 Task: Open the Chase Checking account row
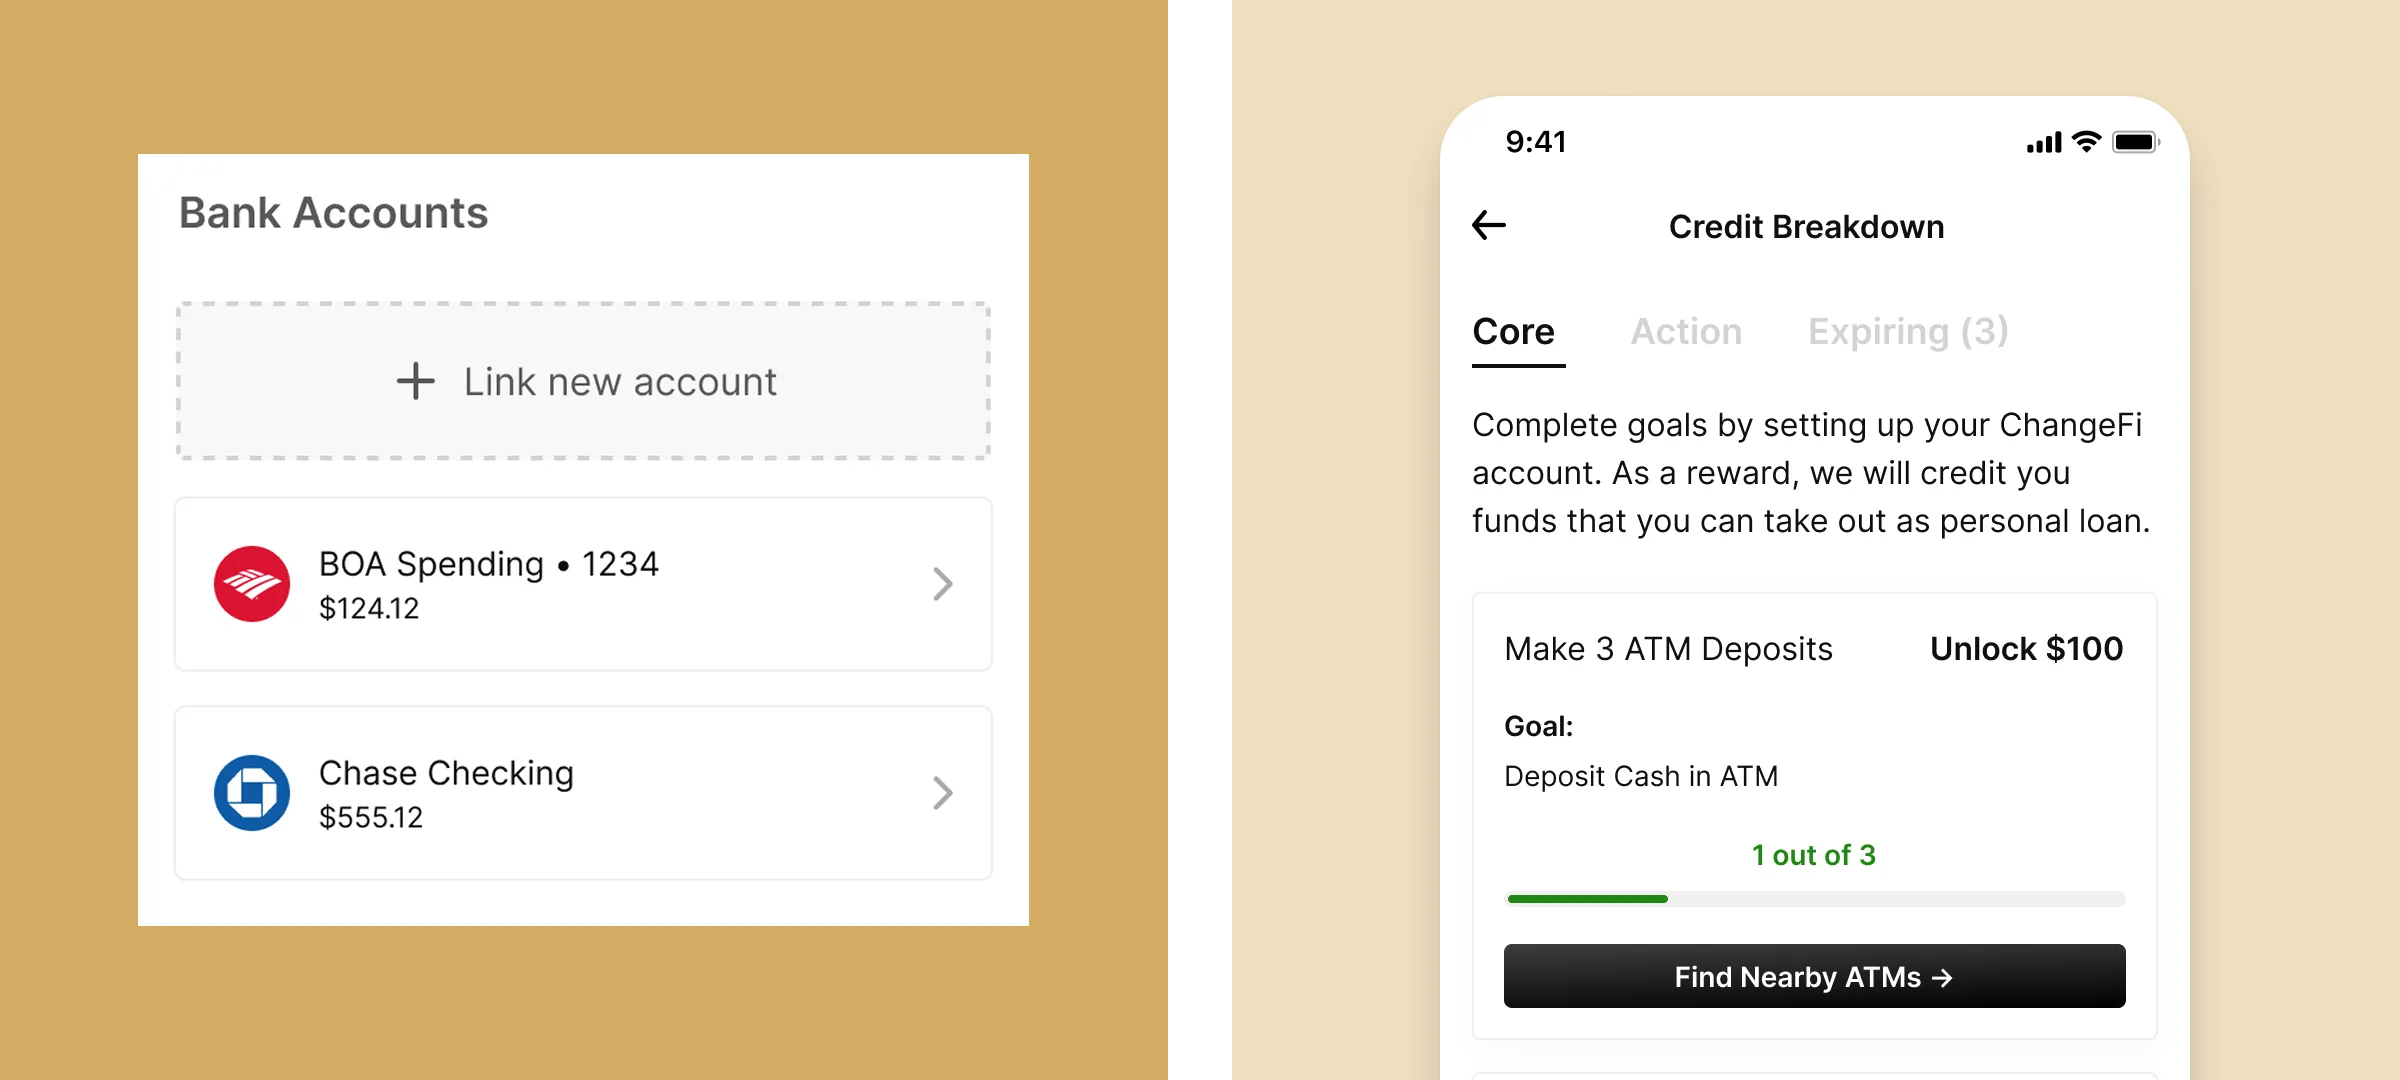pyautogui.click(x=584, y=793)
